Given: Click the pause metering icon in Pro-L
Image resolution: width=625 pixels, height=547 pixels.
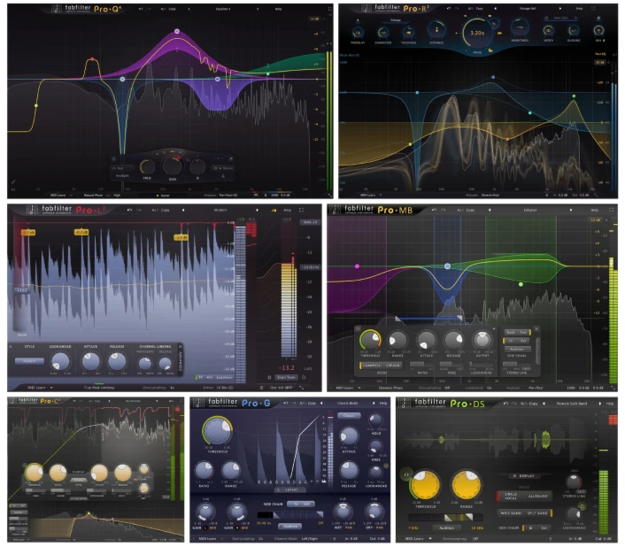Looking at the screenshot, I should click(x=269, y=377).
